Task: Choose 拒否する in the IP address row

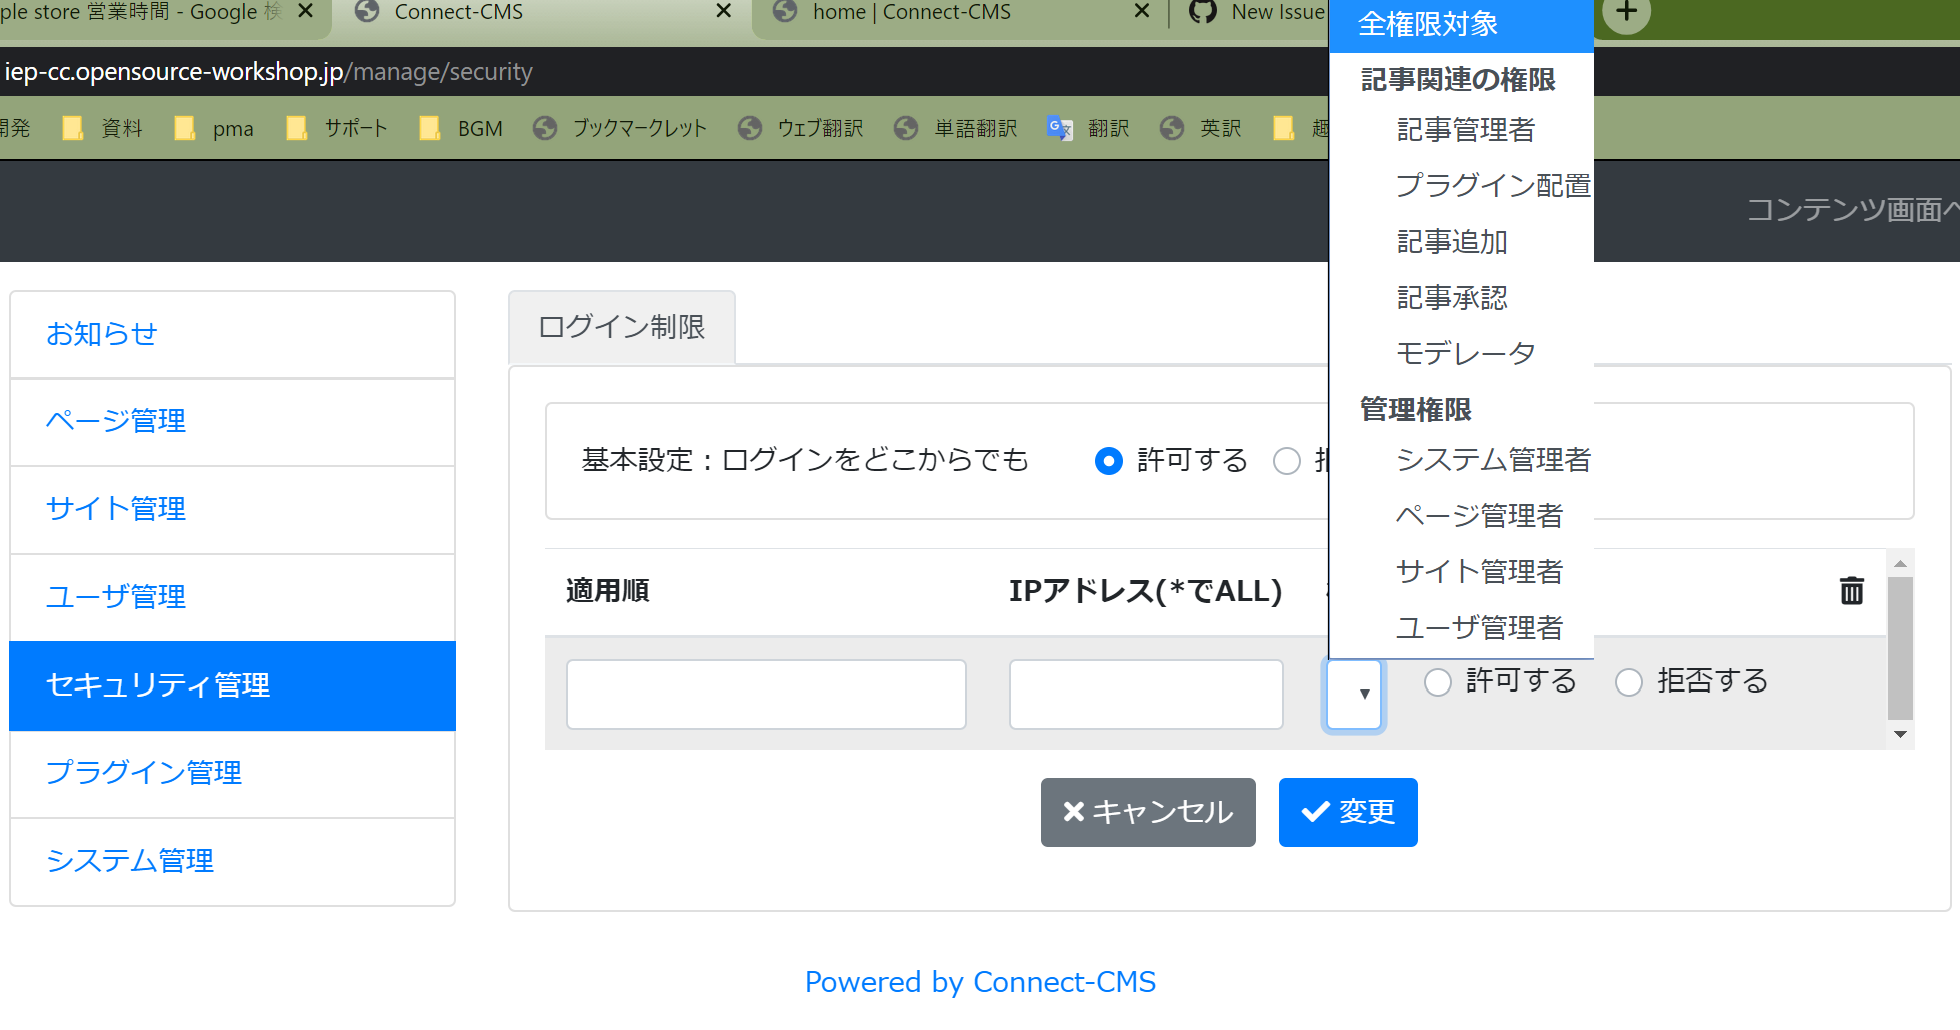Action: [x=1629, y=682]
